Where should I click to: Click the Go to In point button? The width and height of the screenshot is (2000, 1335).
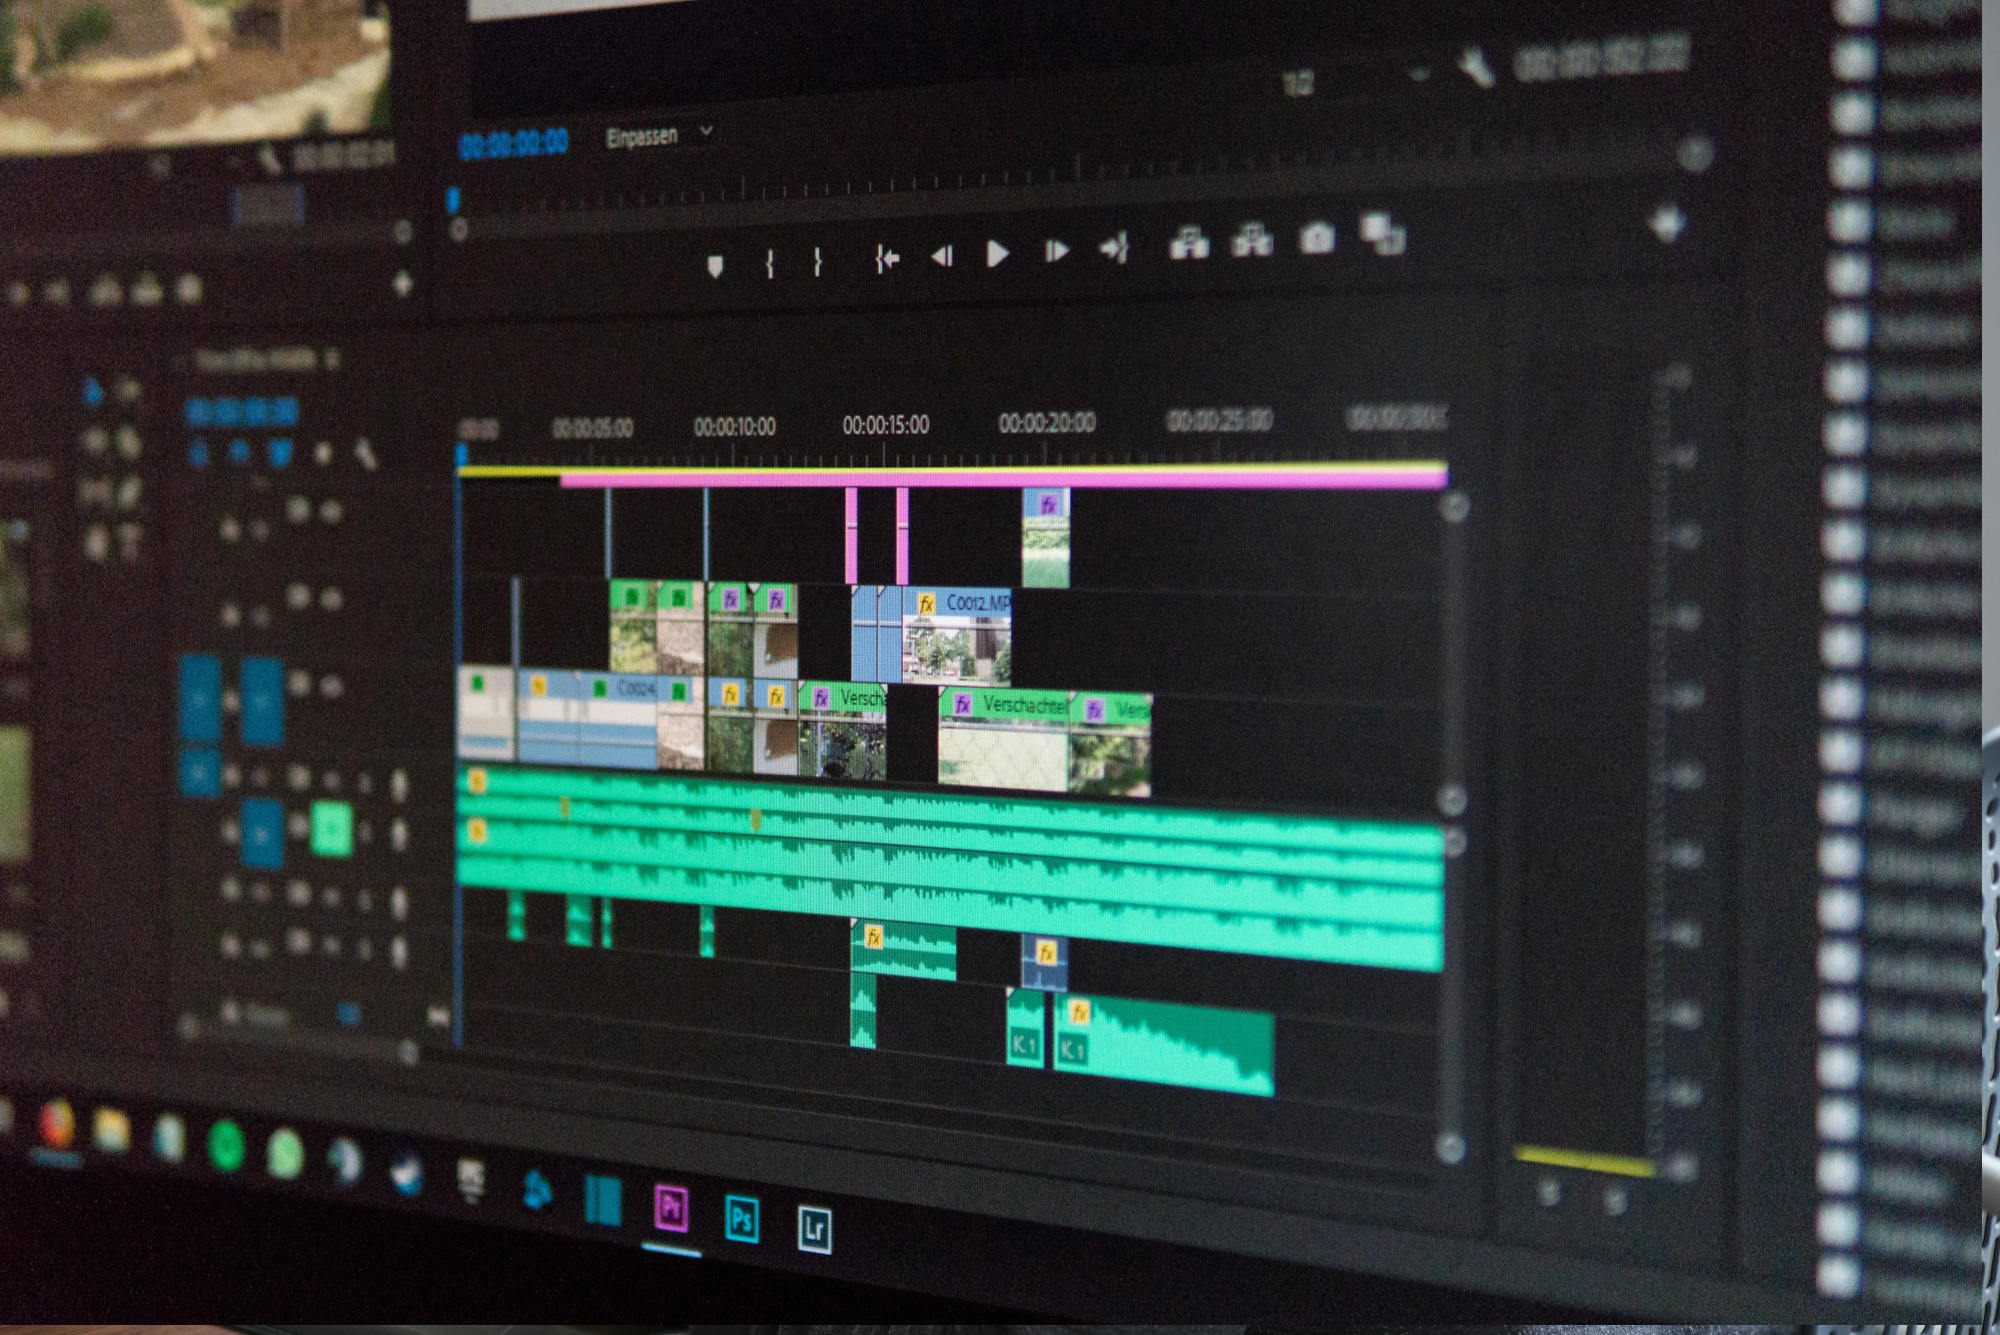[x=887, y=260]
